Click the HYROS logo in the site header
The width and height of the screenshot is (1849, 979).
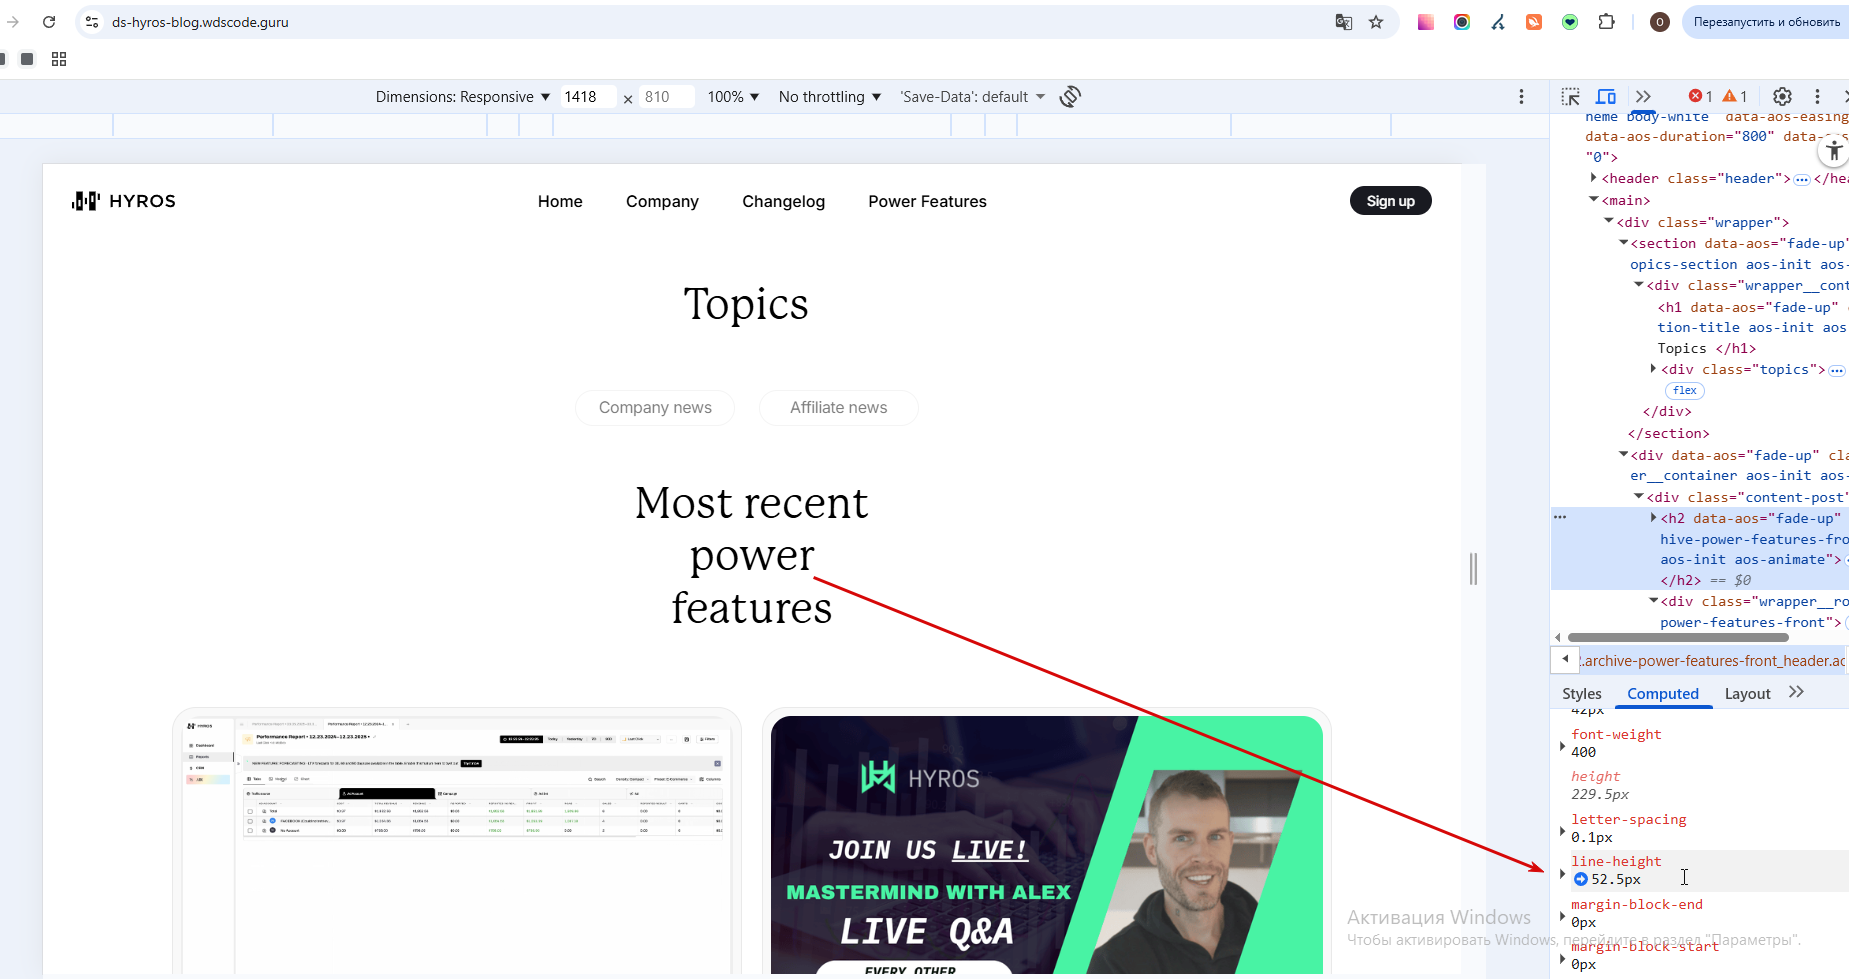point(124,201)
